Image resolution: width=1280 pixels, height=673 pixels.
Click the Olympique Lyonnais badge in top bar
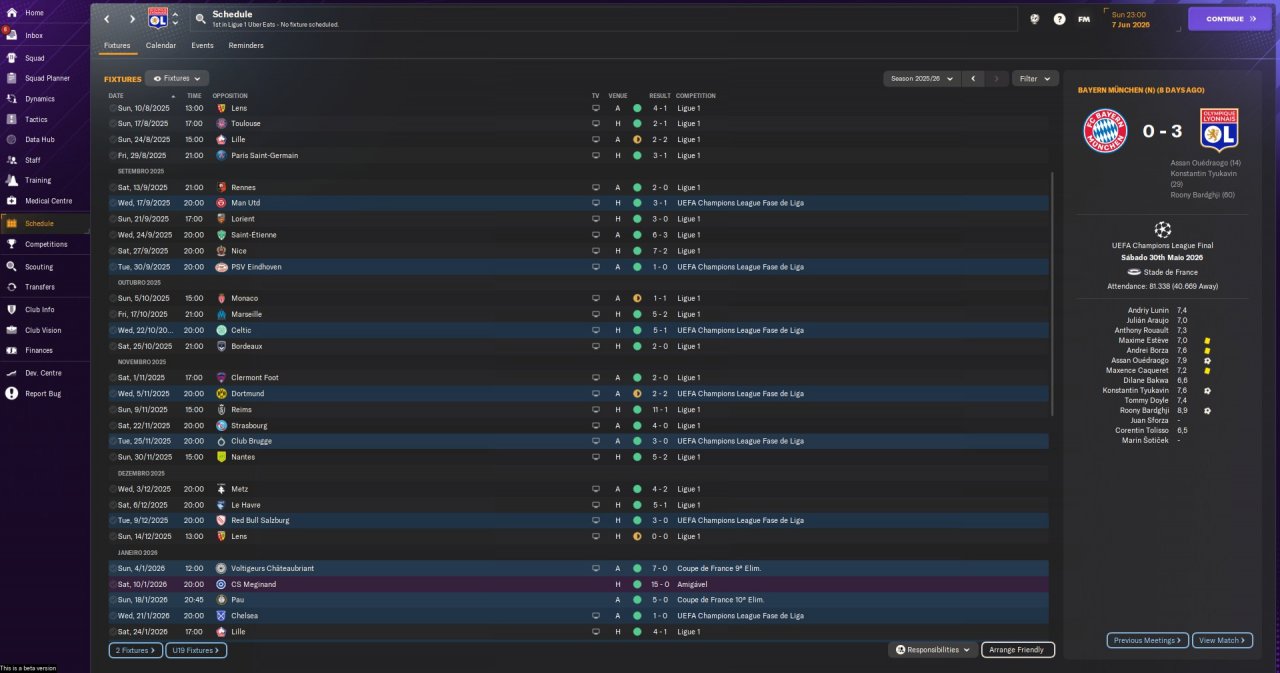157,18
